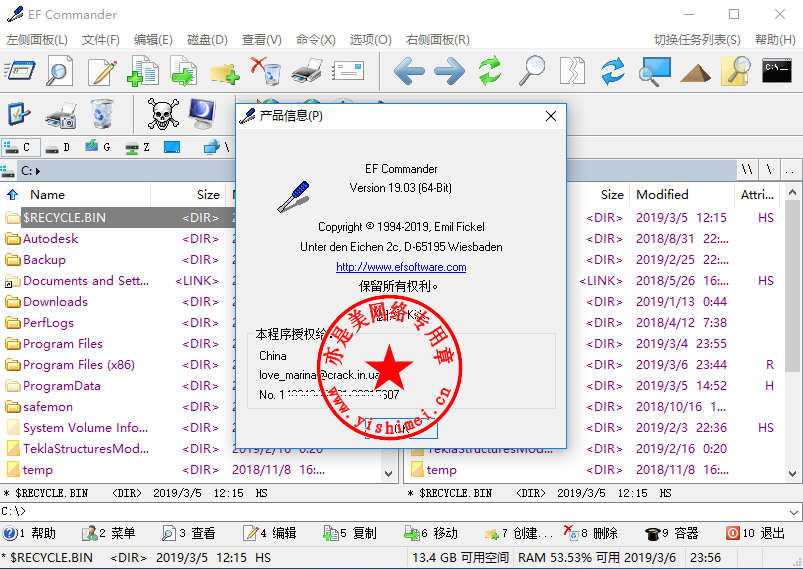803x569 pixels.
Task: Close the 产品信息(P) dialog
Action: coord(551,116)
